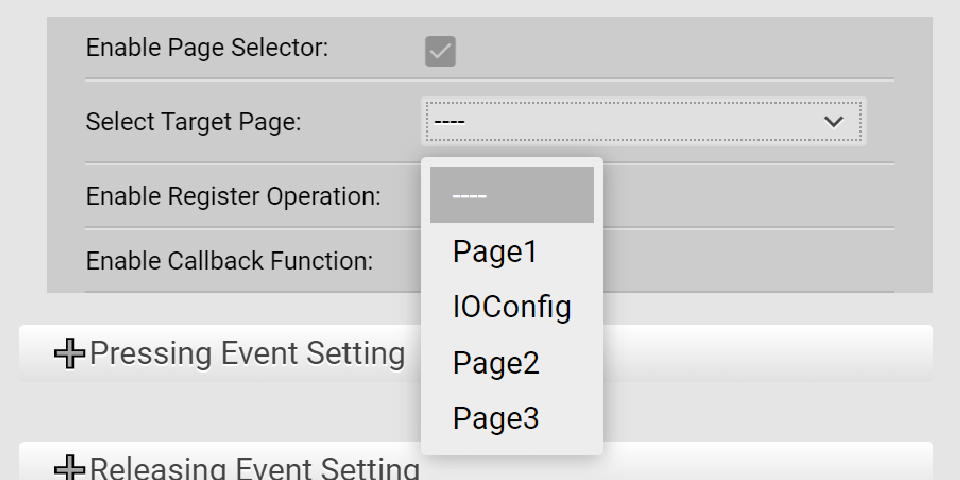Open the Select Target Page combo box
This screenshot has height=480, width=960.
(642, 121)
